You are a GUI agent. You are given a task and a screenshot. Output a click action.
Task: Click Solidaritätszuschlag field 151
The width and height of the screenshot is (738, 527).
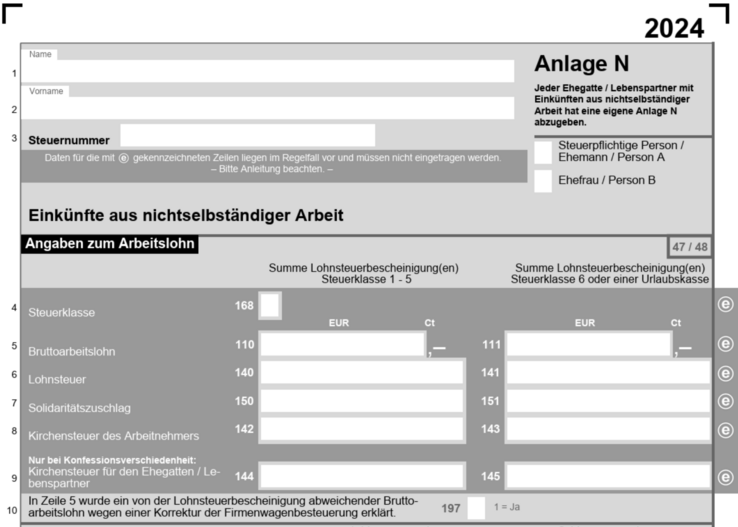[x=608, y=401]
